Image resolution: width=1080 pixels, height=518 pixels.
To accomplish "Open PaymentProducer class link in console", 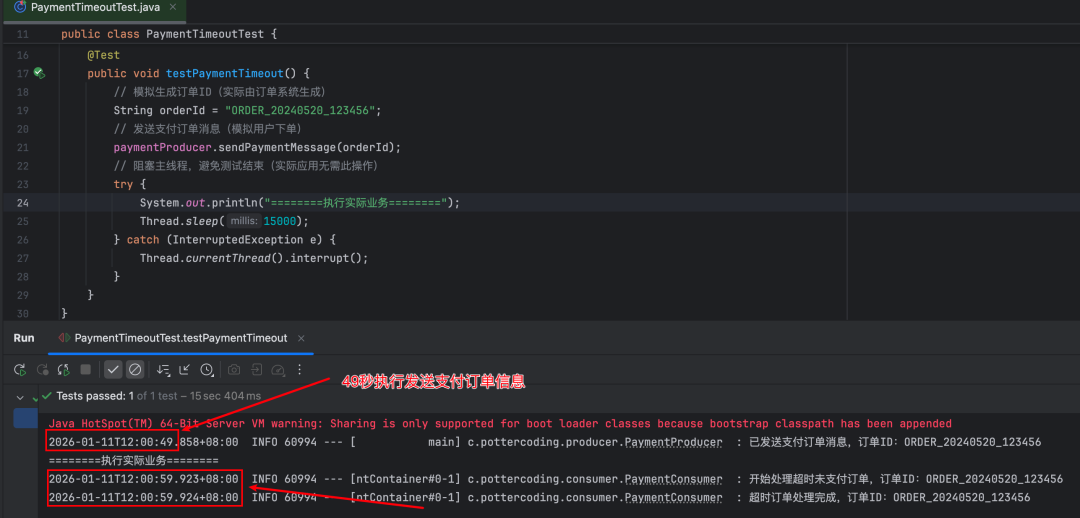I will tap(674, 442).
